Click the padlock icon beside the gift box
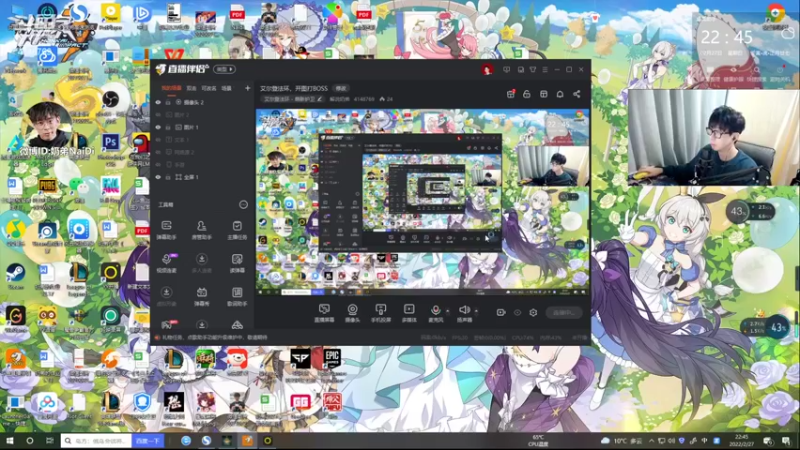800x450 pixels. (x=527, y=94)
